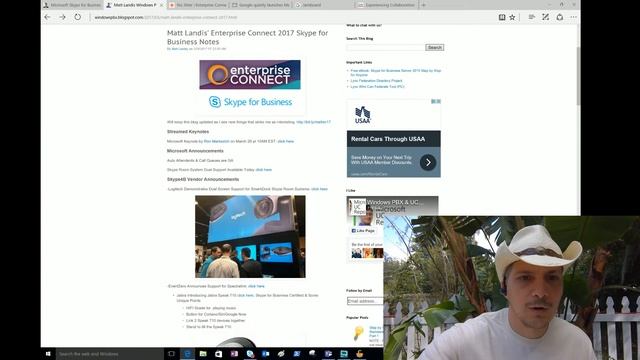Image resolution: width=640 pixels, height=360 pixels.
Task: Click the Follow by Email address field
Action: coord(365,301)
